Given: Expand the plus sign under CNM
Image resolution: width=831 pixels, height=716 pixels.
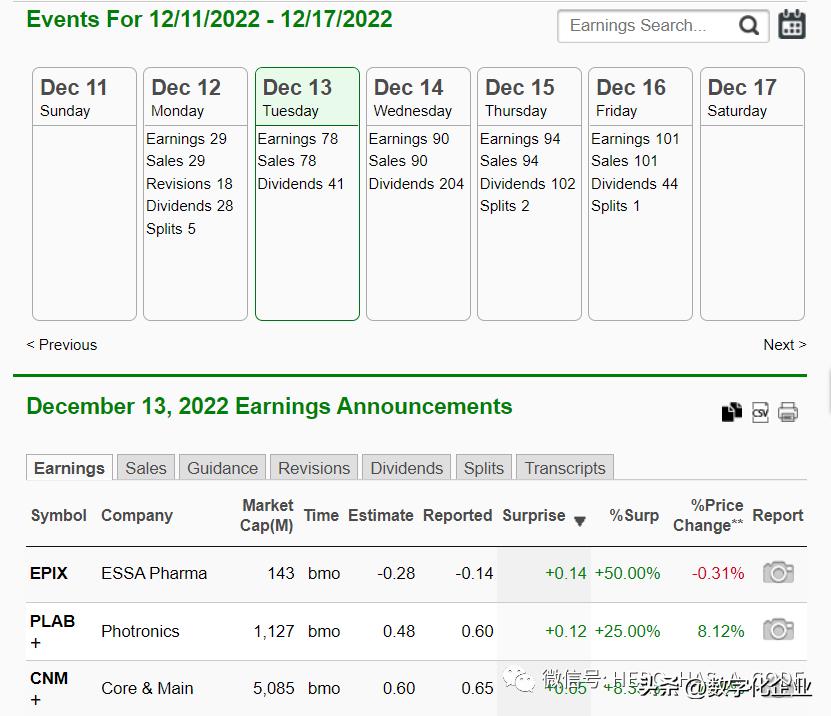Looking at the screenshot, I should (36, 701).
